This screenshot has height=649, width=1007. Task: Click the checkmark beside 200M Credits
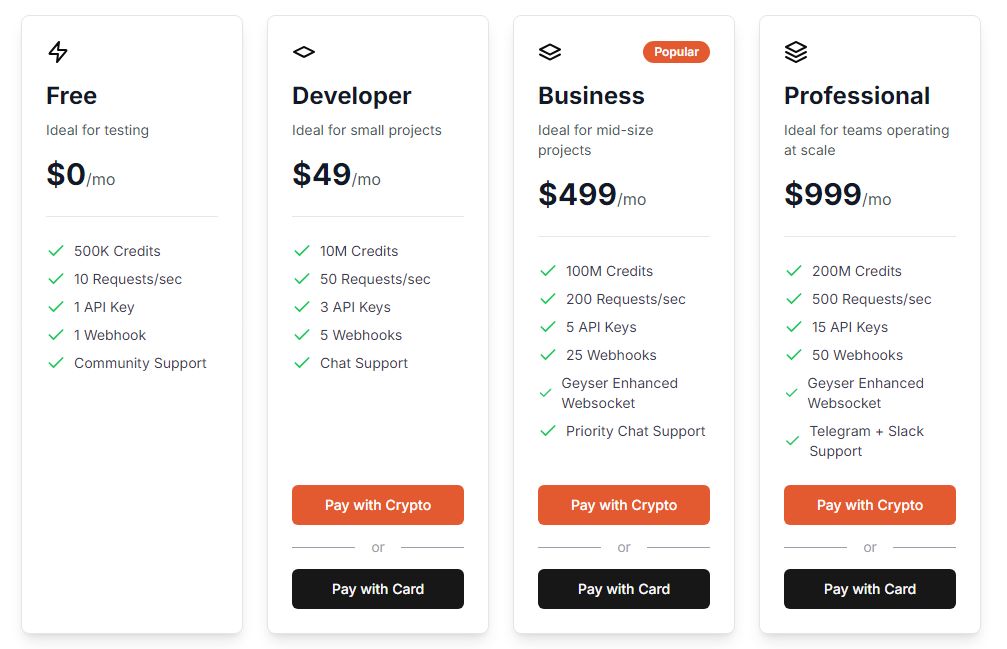[x=794, y=271]
